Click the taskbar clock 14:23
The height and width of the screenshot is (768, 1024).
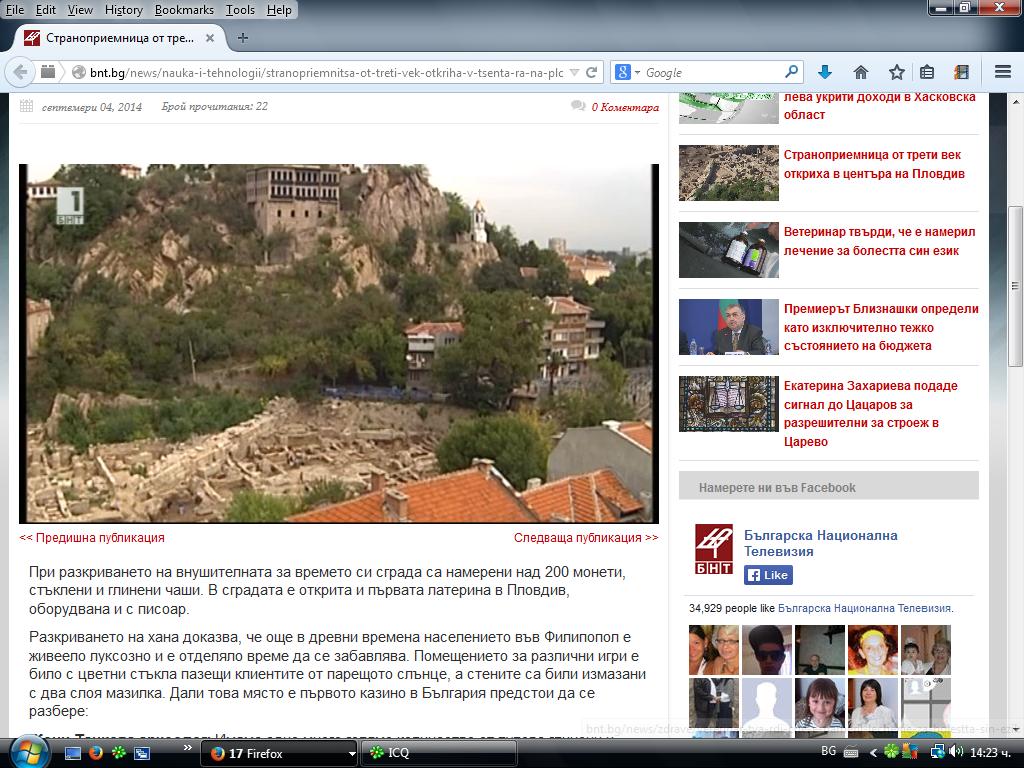990,752
